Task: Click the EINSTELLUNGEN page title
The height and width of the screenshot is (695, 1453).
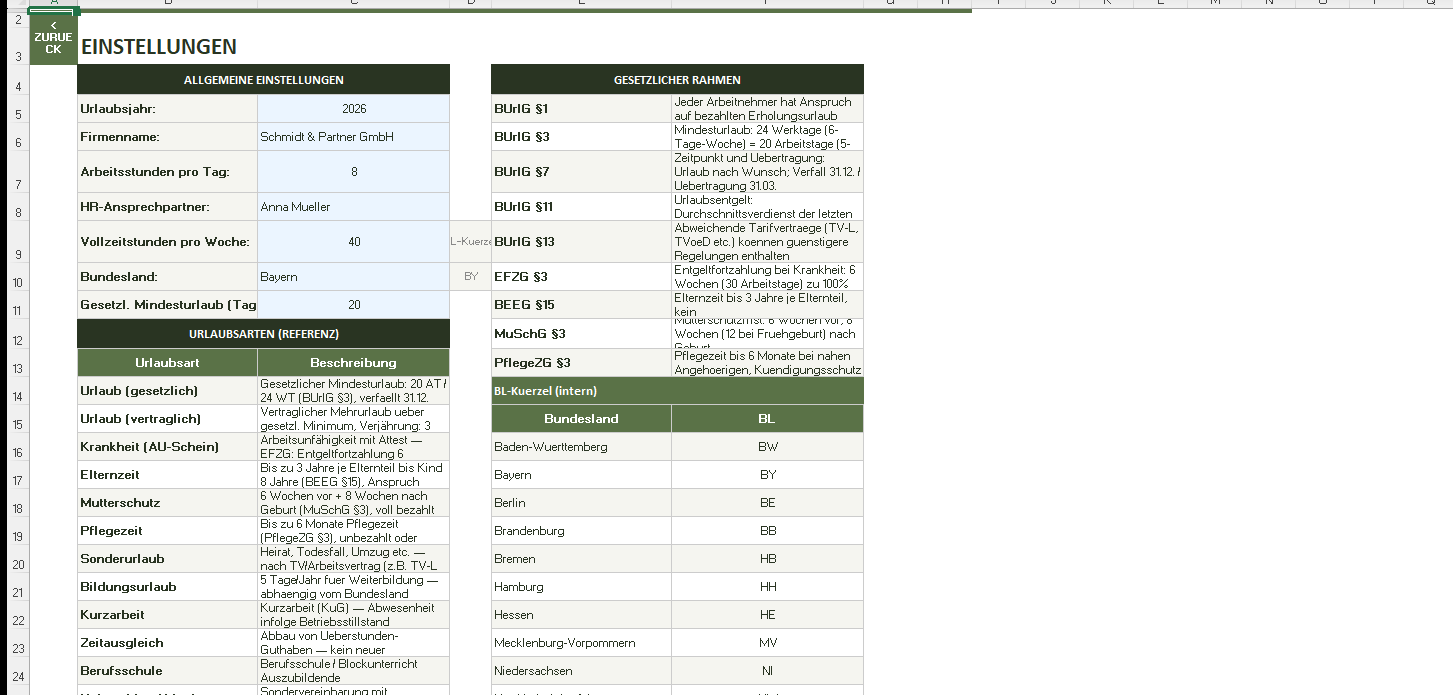Action: click(158, 47)
